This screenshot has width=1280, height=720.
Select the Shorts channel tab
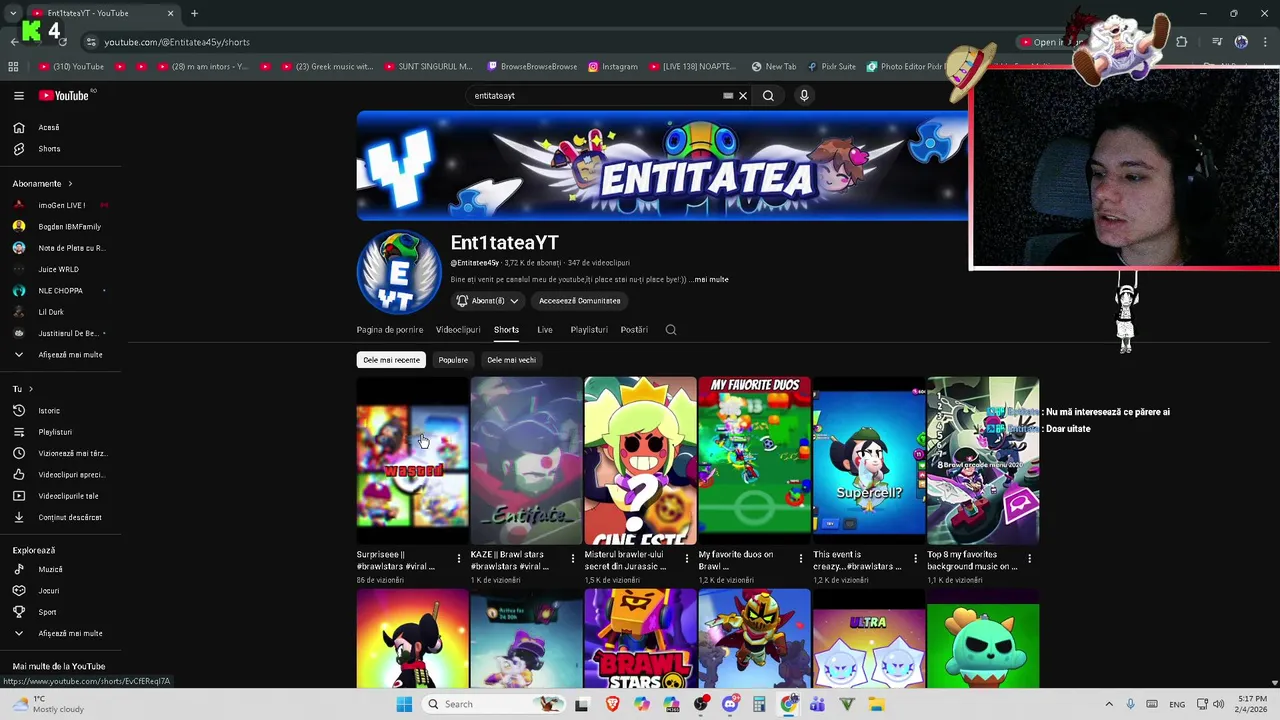click(x=506, y=330)
